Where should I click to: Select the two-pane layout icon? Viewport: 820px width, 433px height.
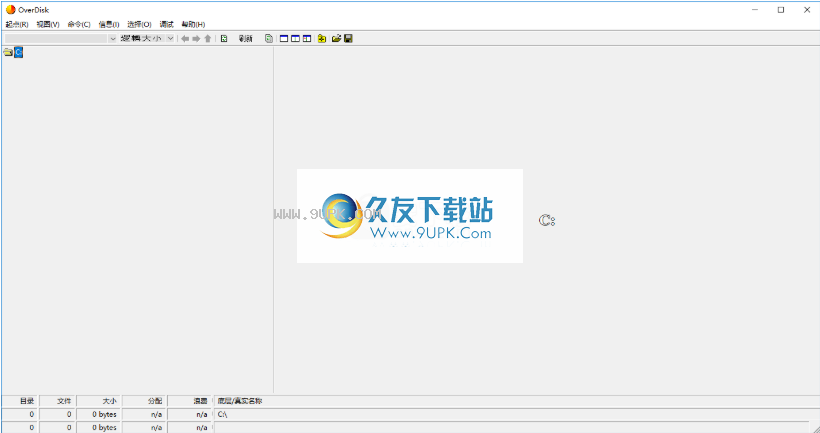[x=295, y=39]
